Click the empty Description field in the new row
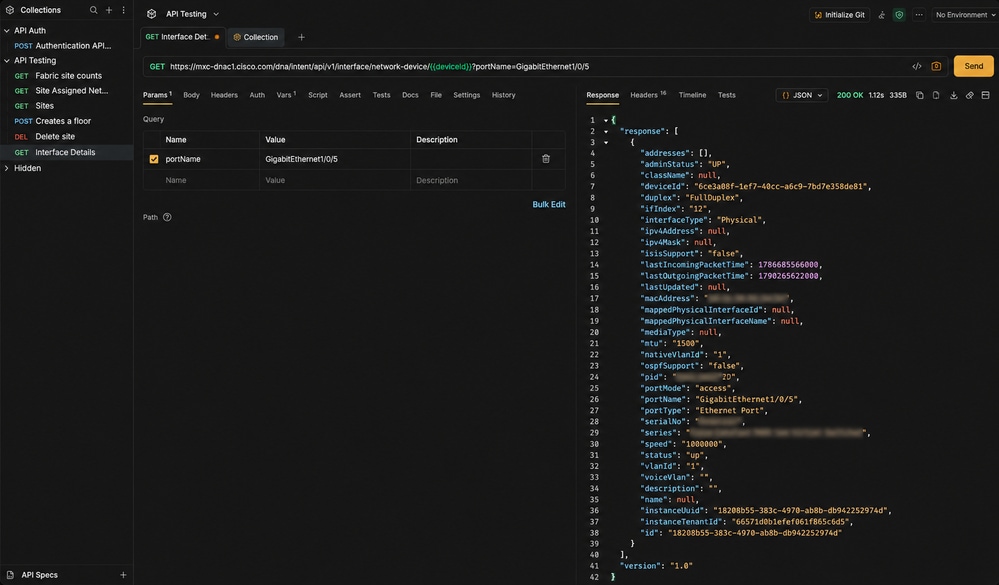Screen dimensions: 999x585 click(471, 180)
